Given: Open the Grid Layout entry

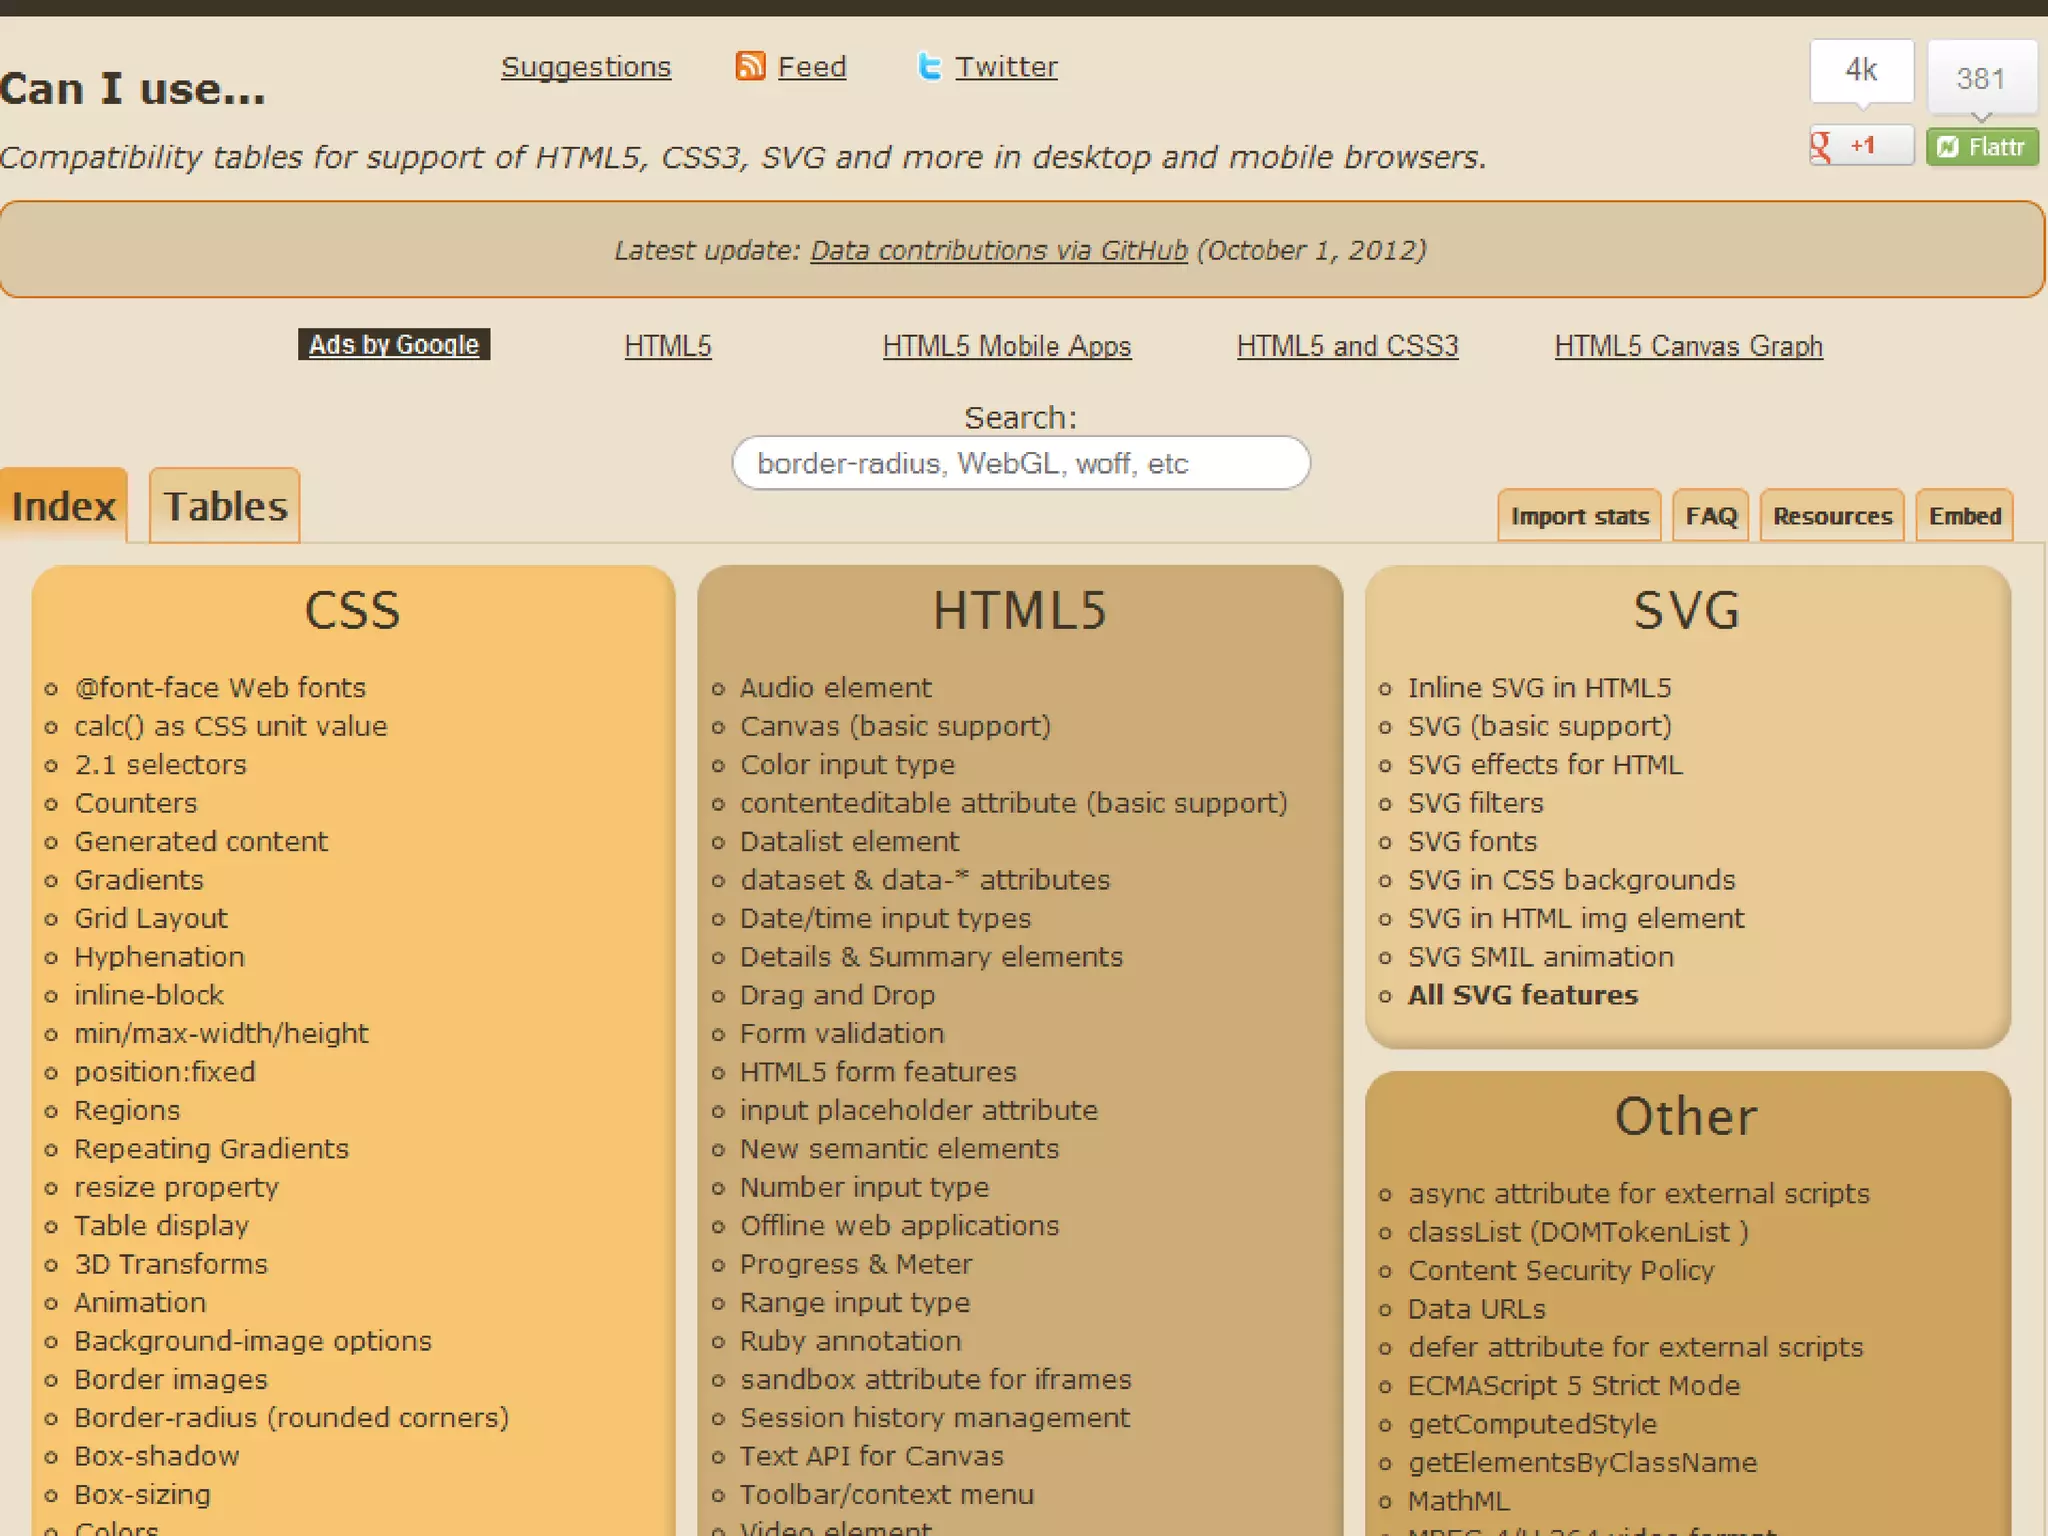Looking at the screenshot, I should coord(151,918).
